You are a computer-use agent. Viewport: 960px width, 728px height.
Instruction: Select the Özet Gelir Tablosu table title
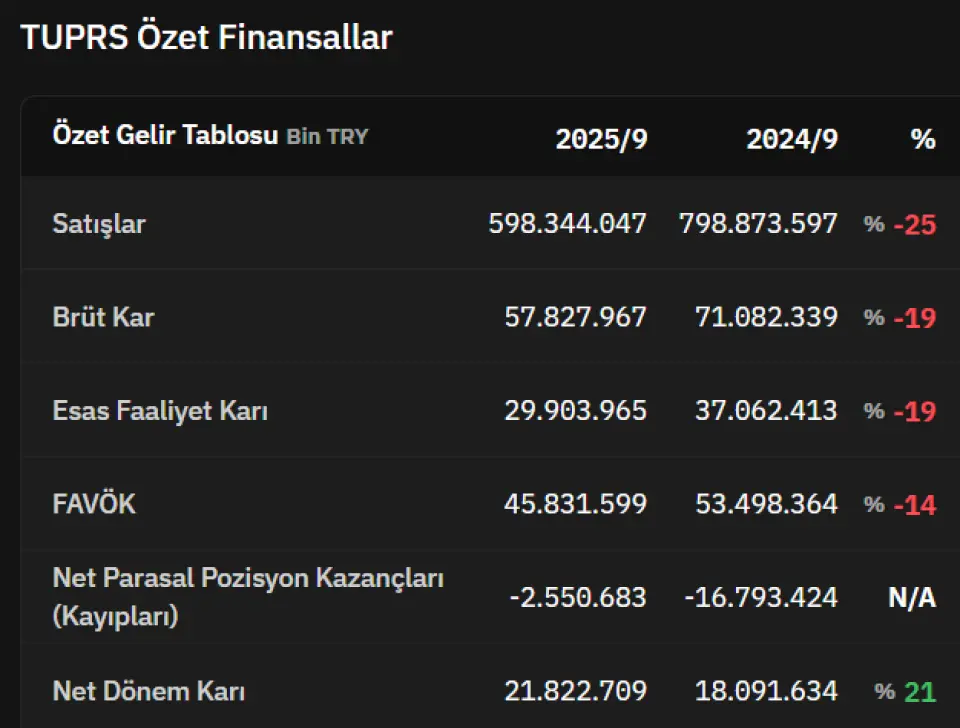(165, 136)
